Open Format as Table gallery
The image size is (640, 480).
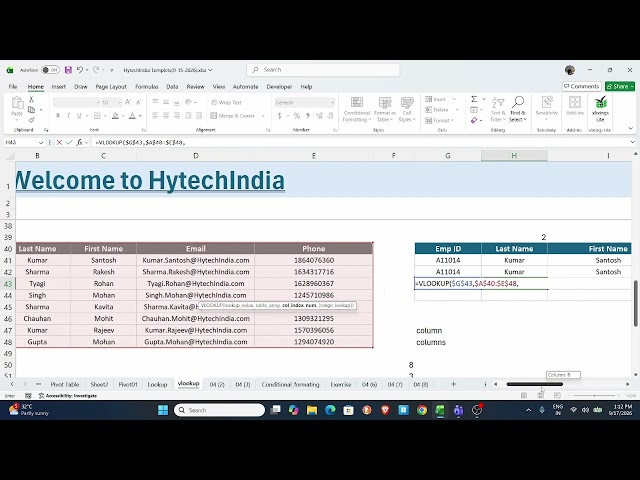coord(385,109)
